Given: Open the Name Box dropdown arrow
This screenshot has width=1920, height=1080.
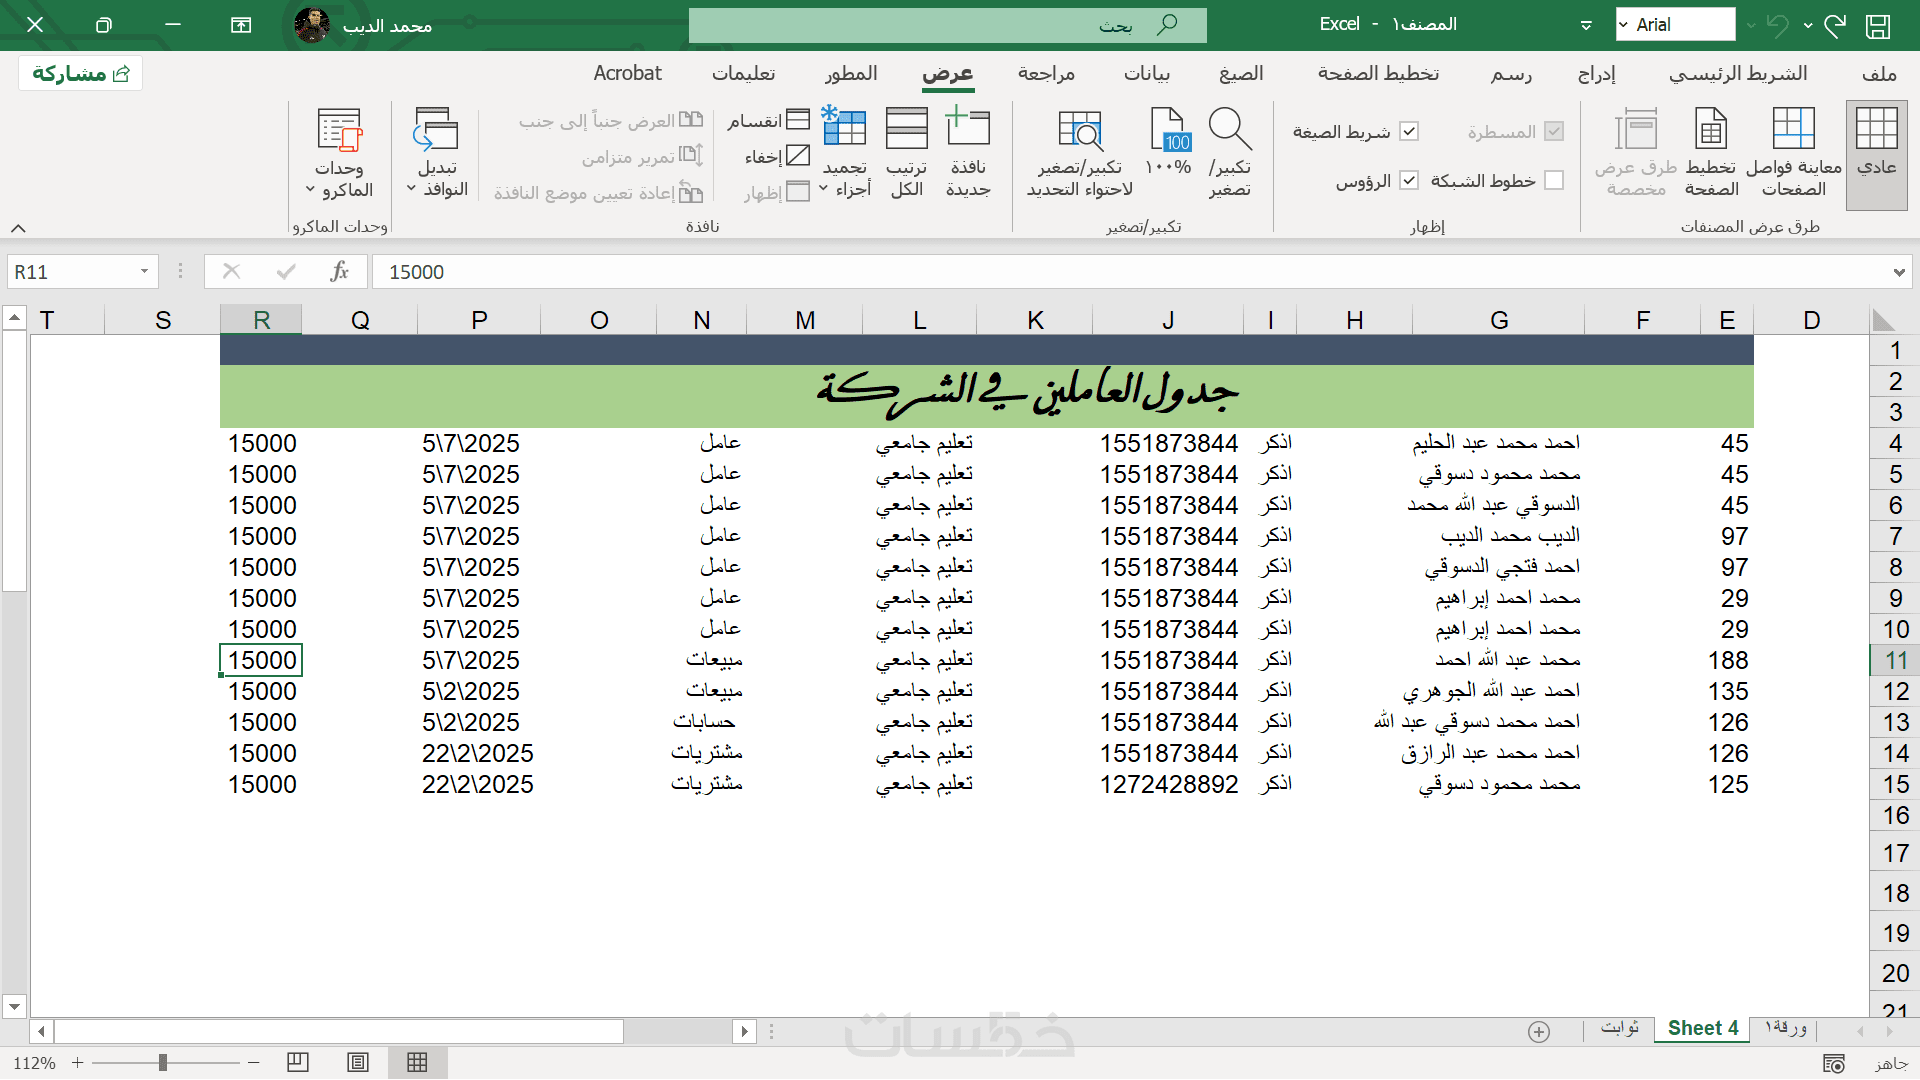Looking at the screenshot, I should point(144,272).
